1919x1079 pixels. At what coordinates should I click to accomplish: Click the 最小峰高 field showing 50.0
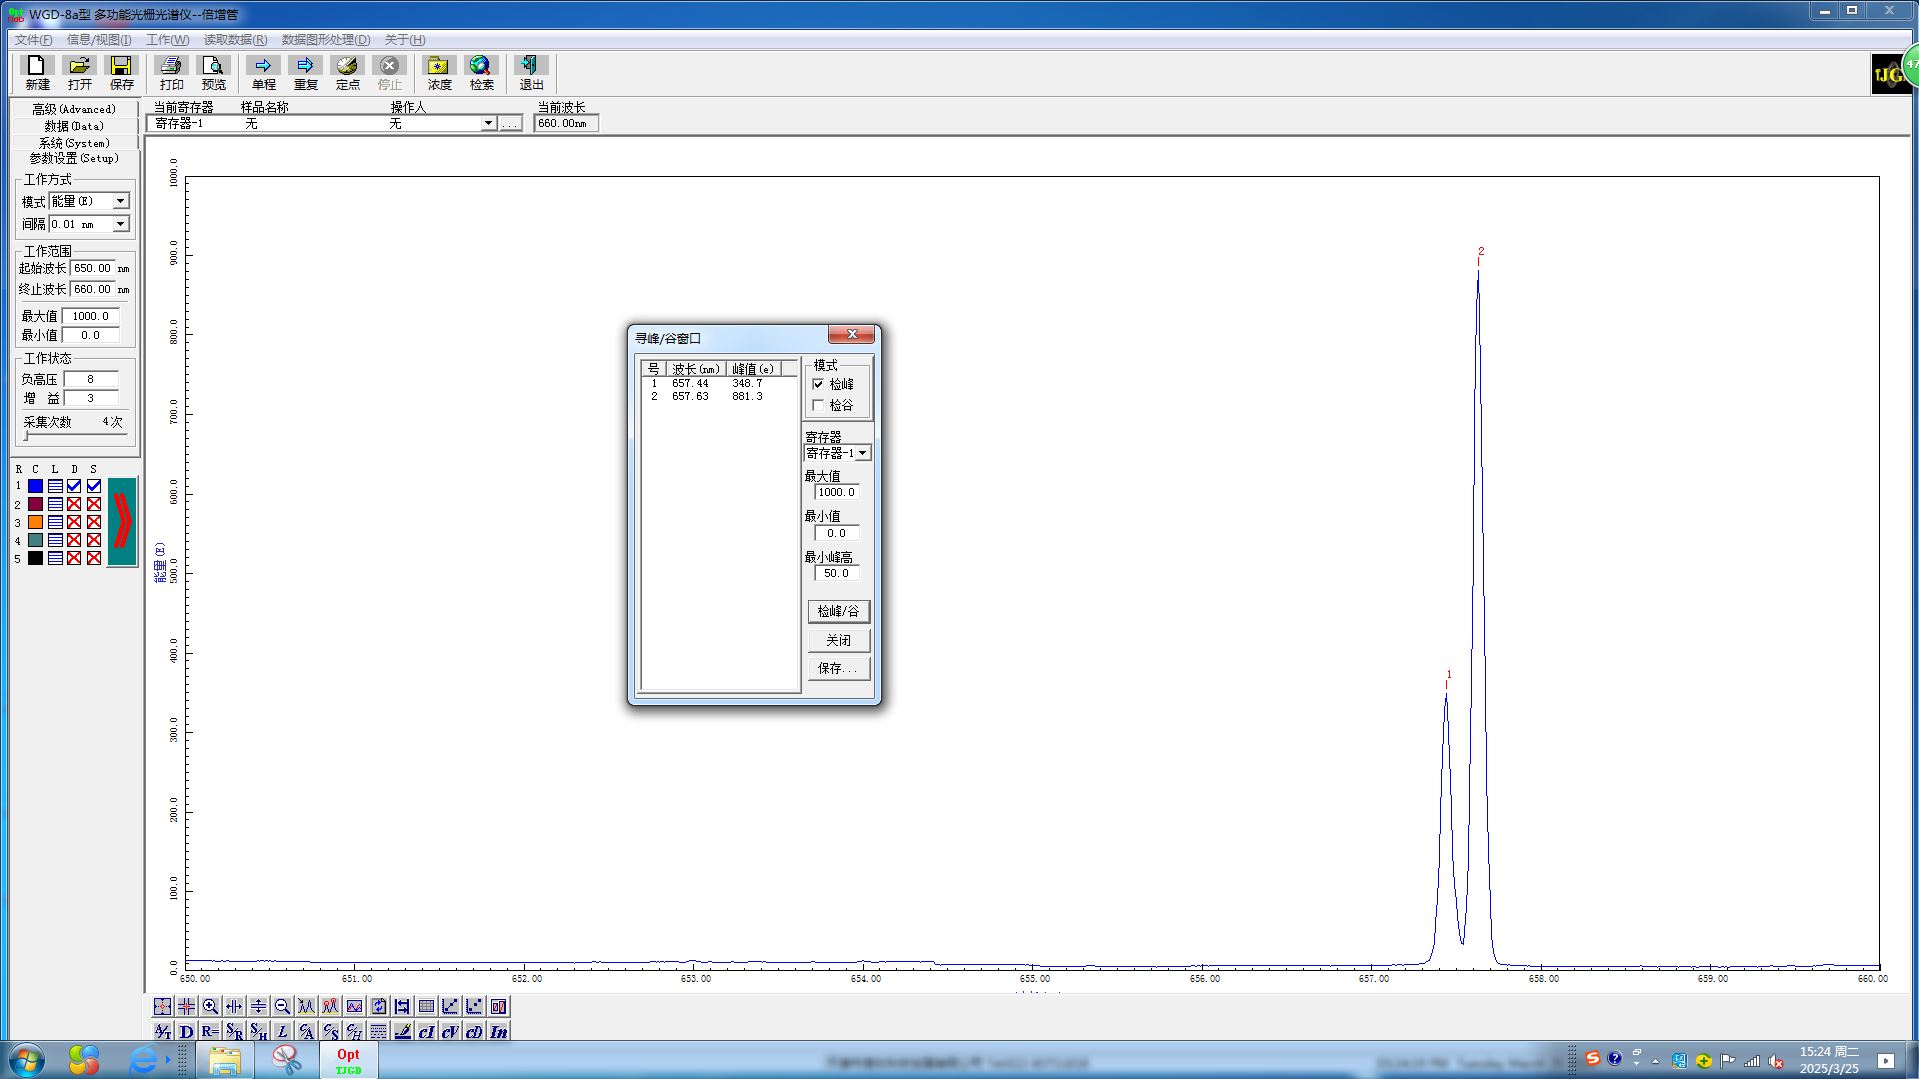coord(836,573)
